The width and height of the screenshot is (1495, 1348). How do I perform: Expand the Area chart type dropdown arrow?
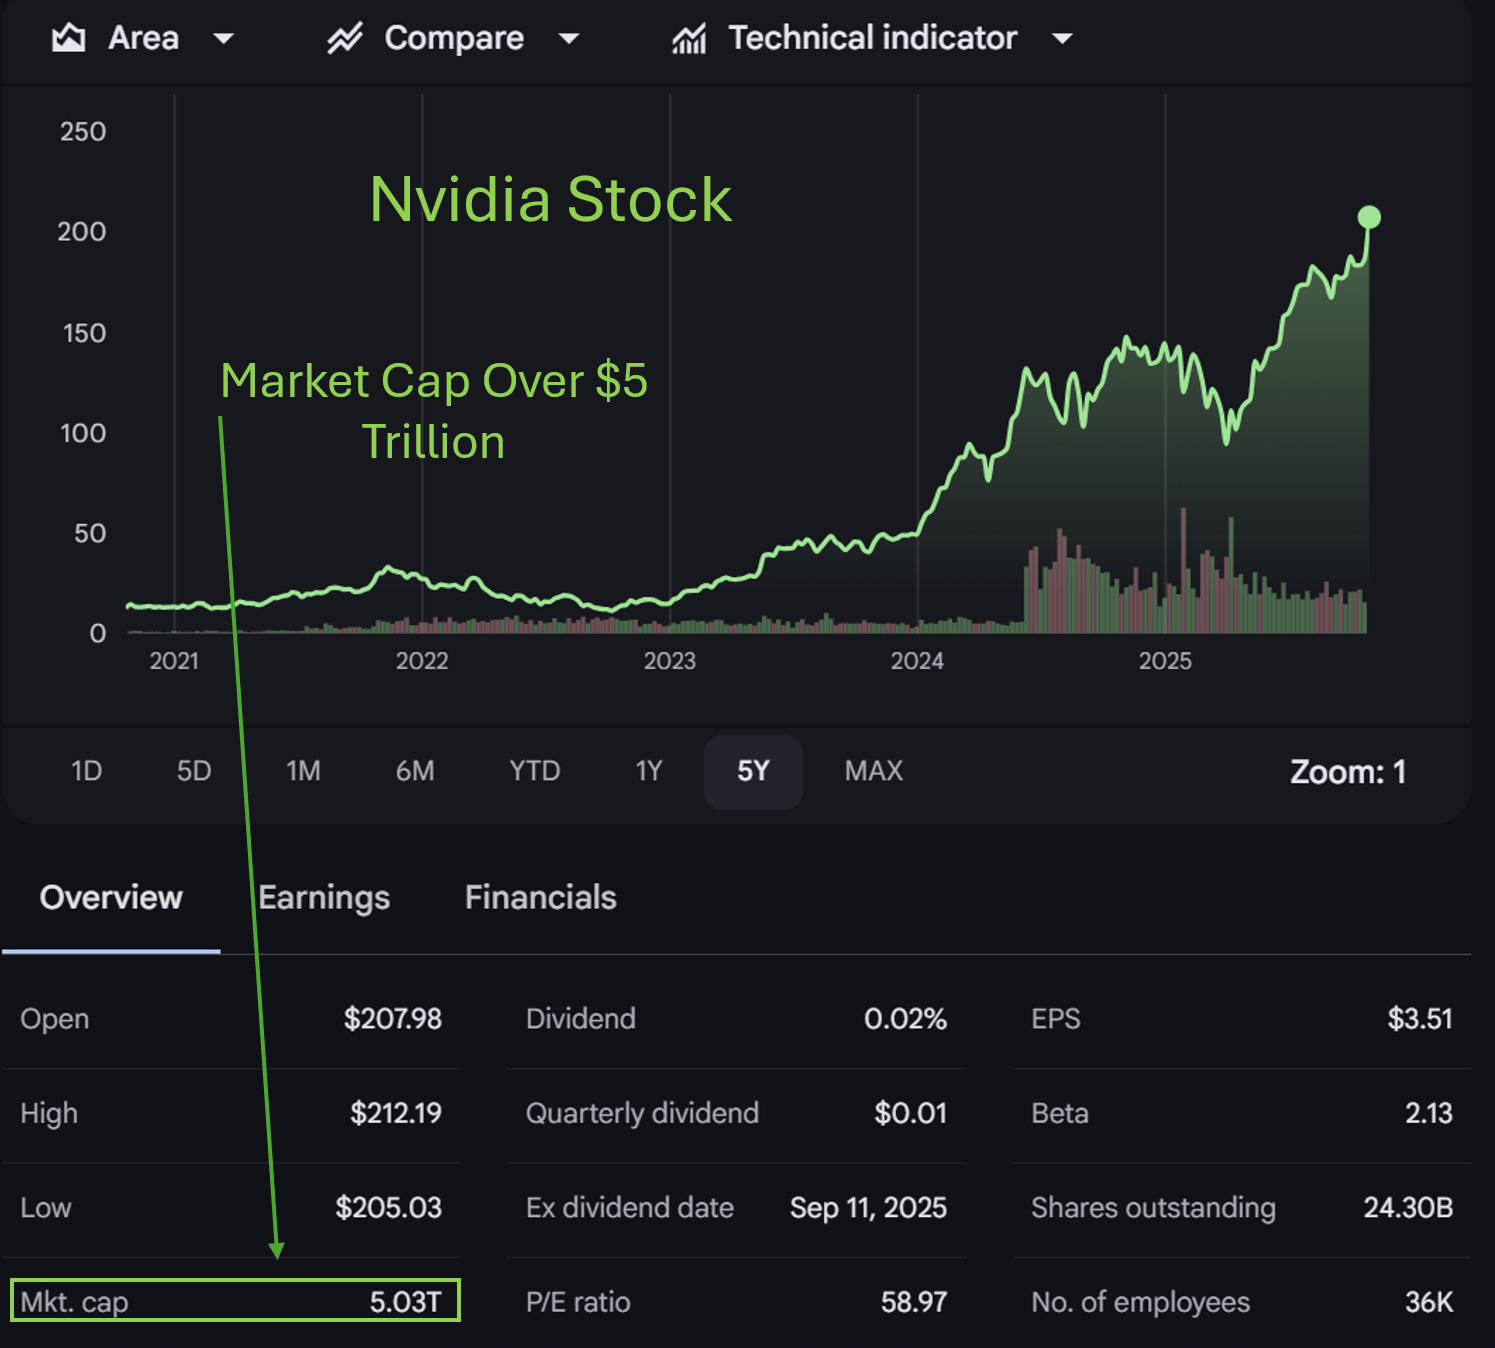point(224,39)
